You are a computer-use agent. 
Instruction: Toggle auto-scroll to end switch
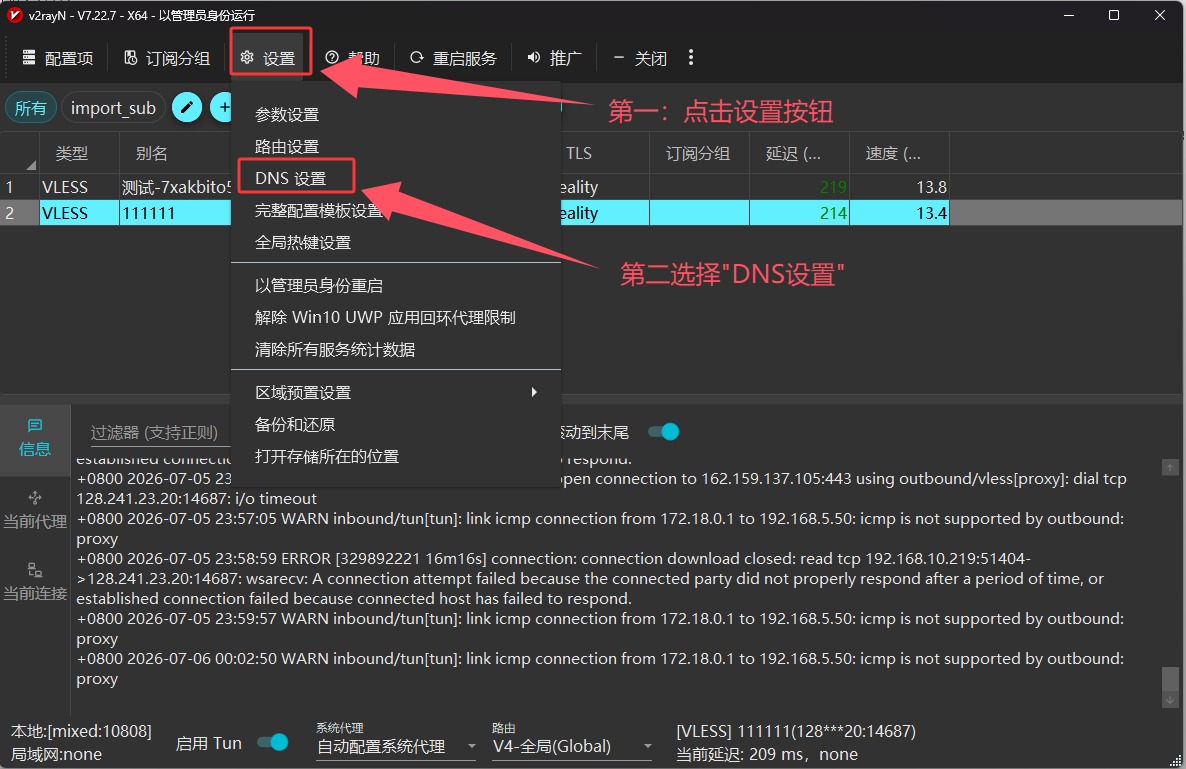click(663, 432)
